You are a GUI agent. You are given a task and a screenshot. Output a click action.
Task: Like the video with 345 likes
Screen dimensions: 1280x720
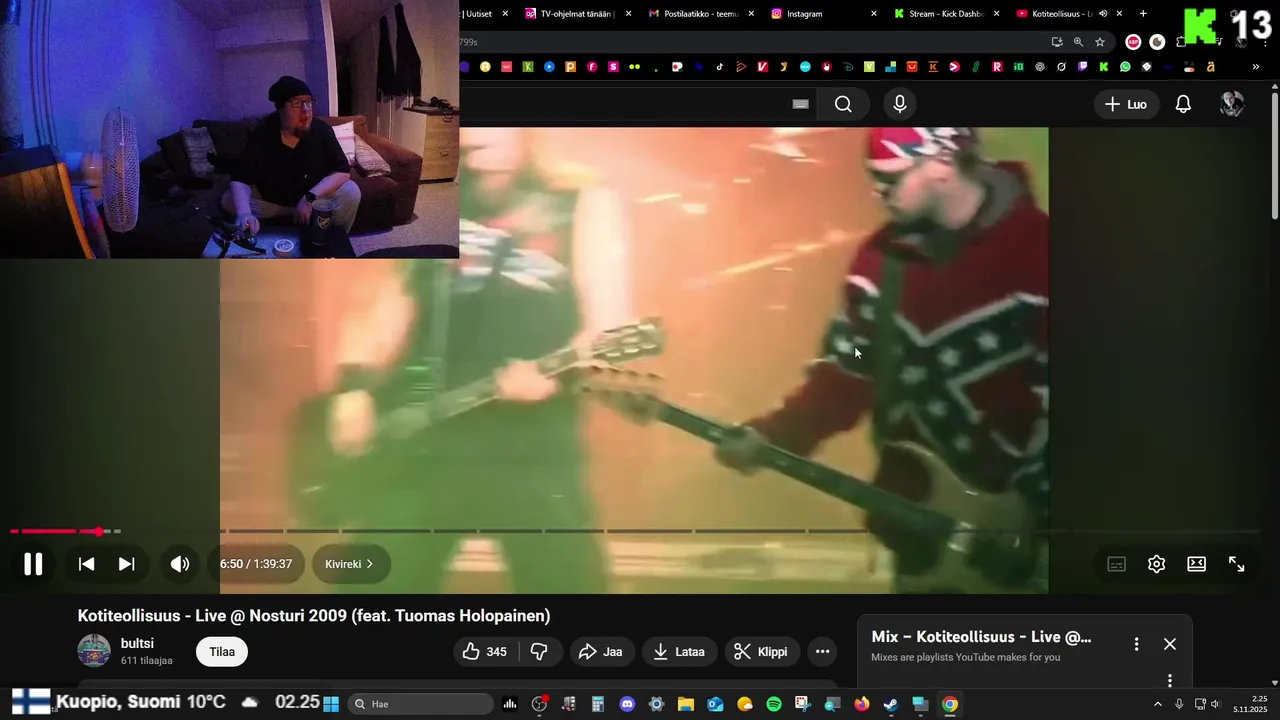tap(485, 652)
